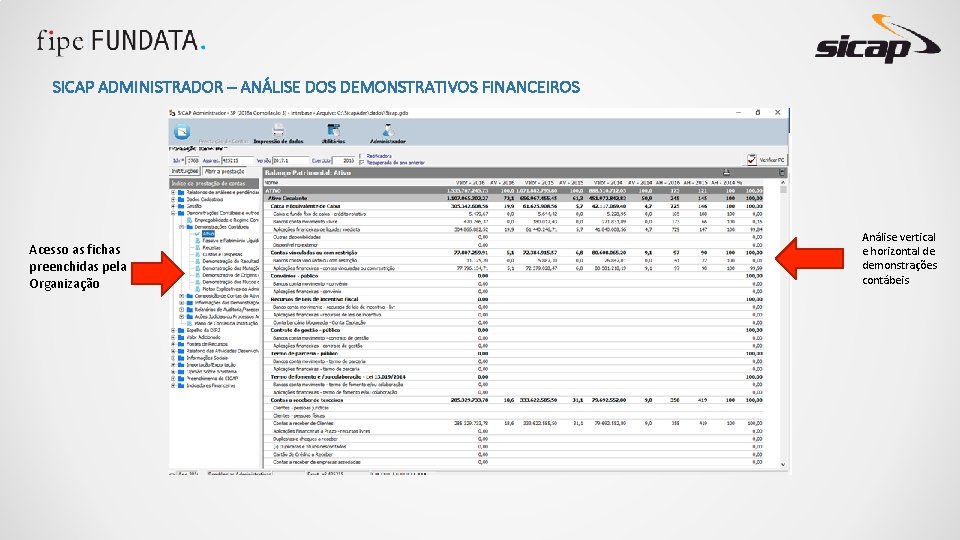Select Contas vinculadas ou com restrição row
Image resolution: width=960 pixels, height=540 pixels.
point(514,252)
